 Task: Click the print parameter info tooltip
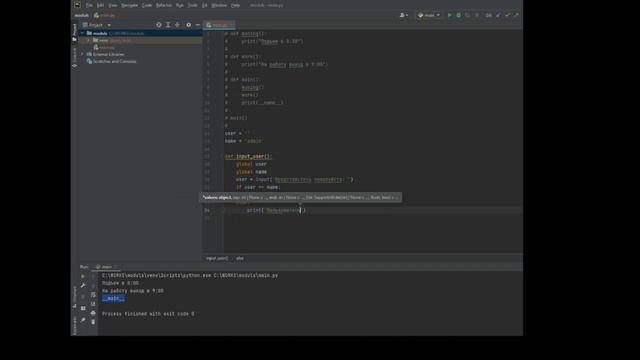click(x=300, y=198)
